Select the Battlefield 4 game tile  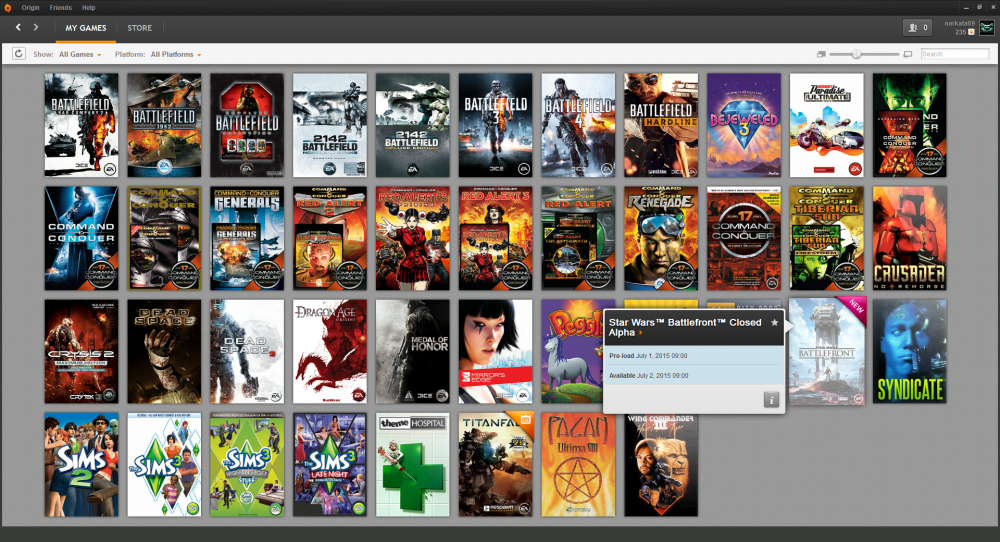point(578,125)
